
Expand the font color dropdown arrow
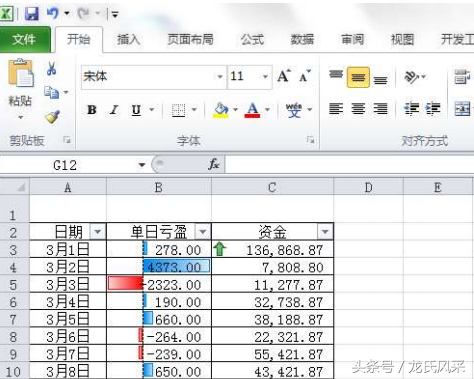tap(267, 109)
